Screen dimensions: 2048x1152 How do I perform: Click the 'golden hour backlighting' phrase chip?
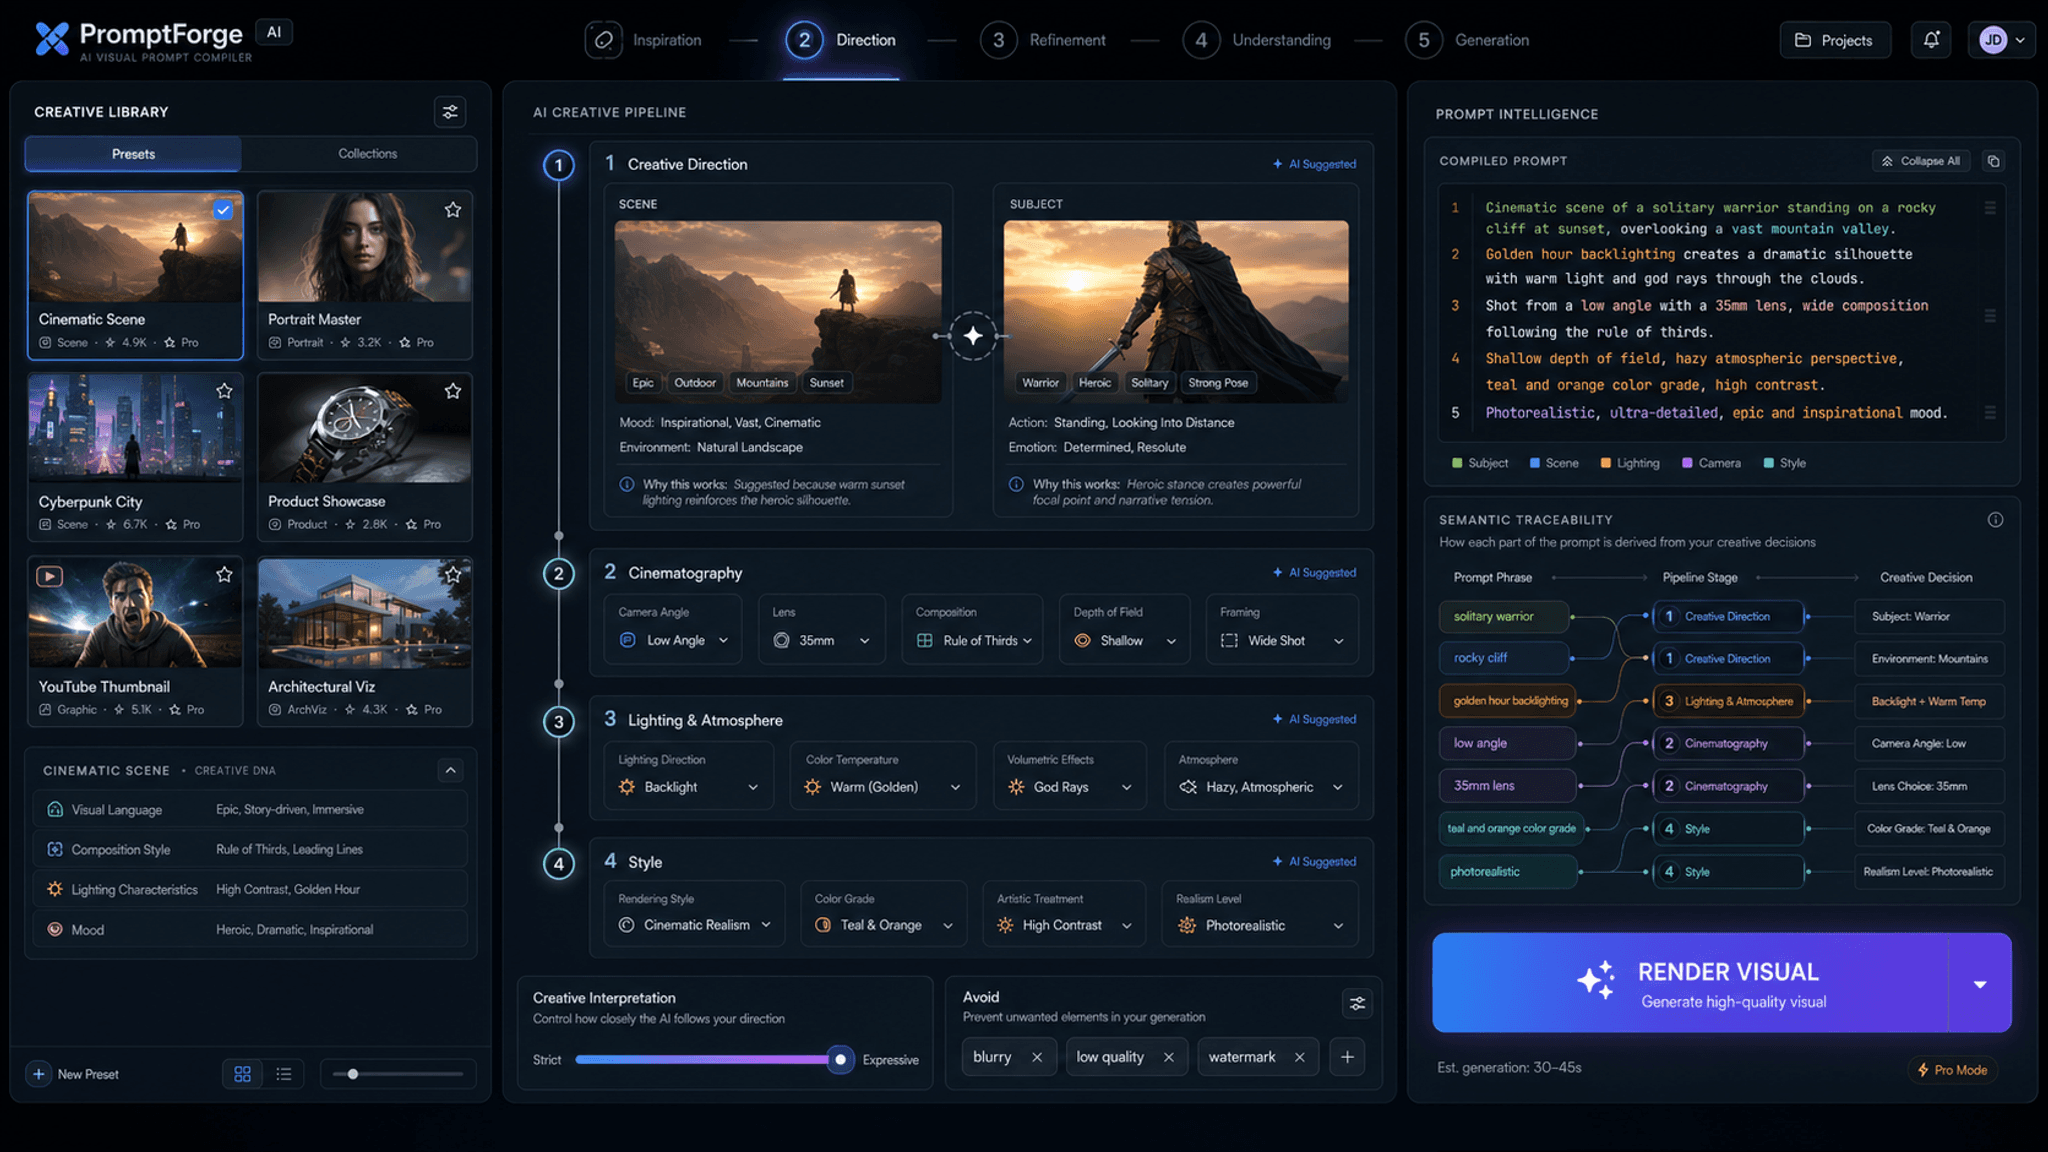point(1509,701)
